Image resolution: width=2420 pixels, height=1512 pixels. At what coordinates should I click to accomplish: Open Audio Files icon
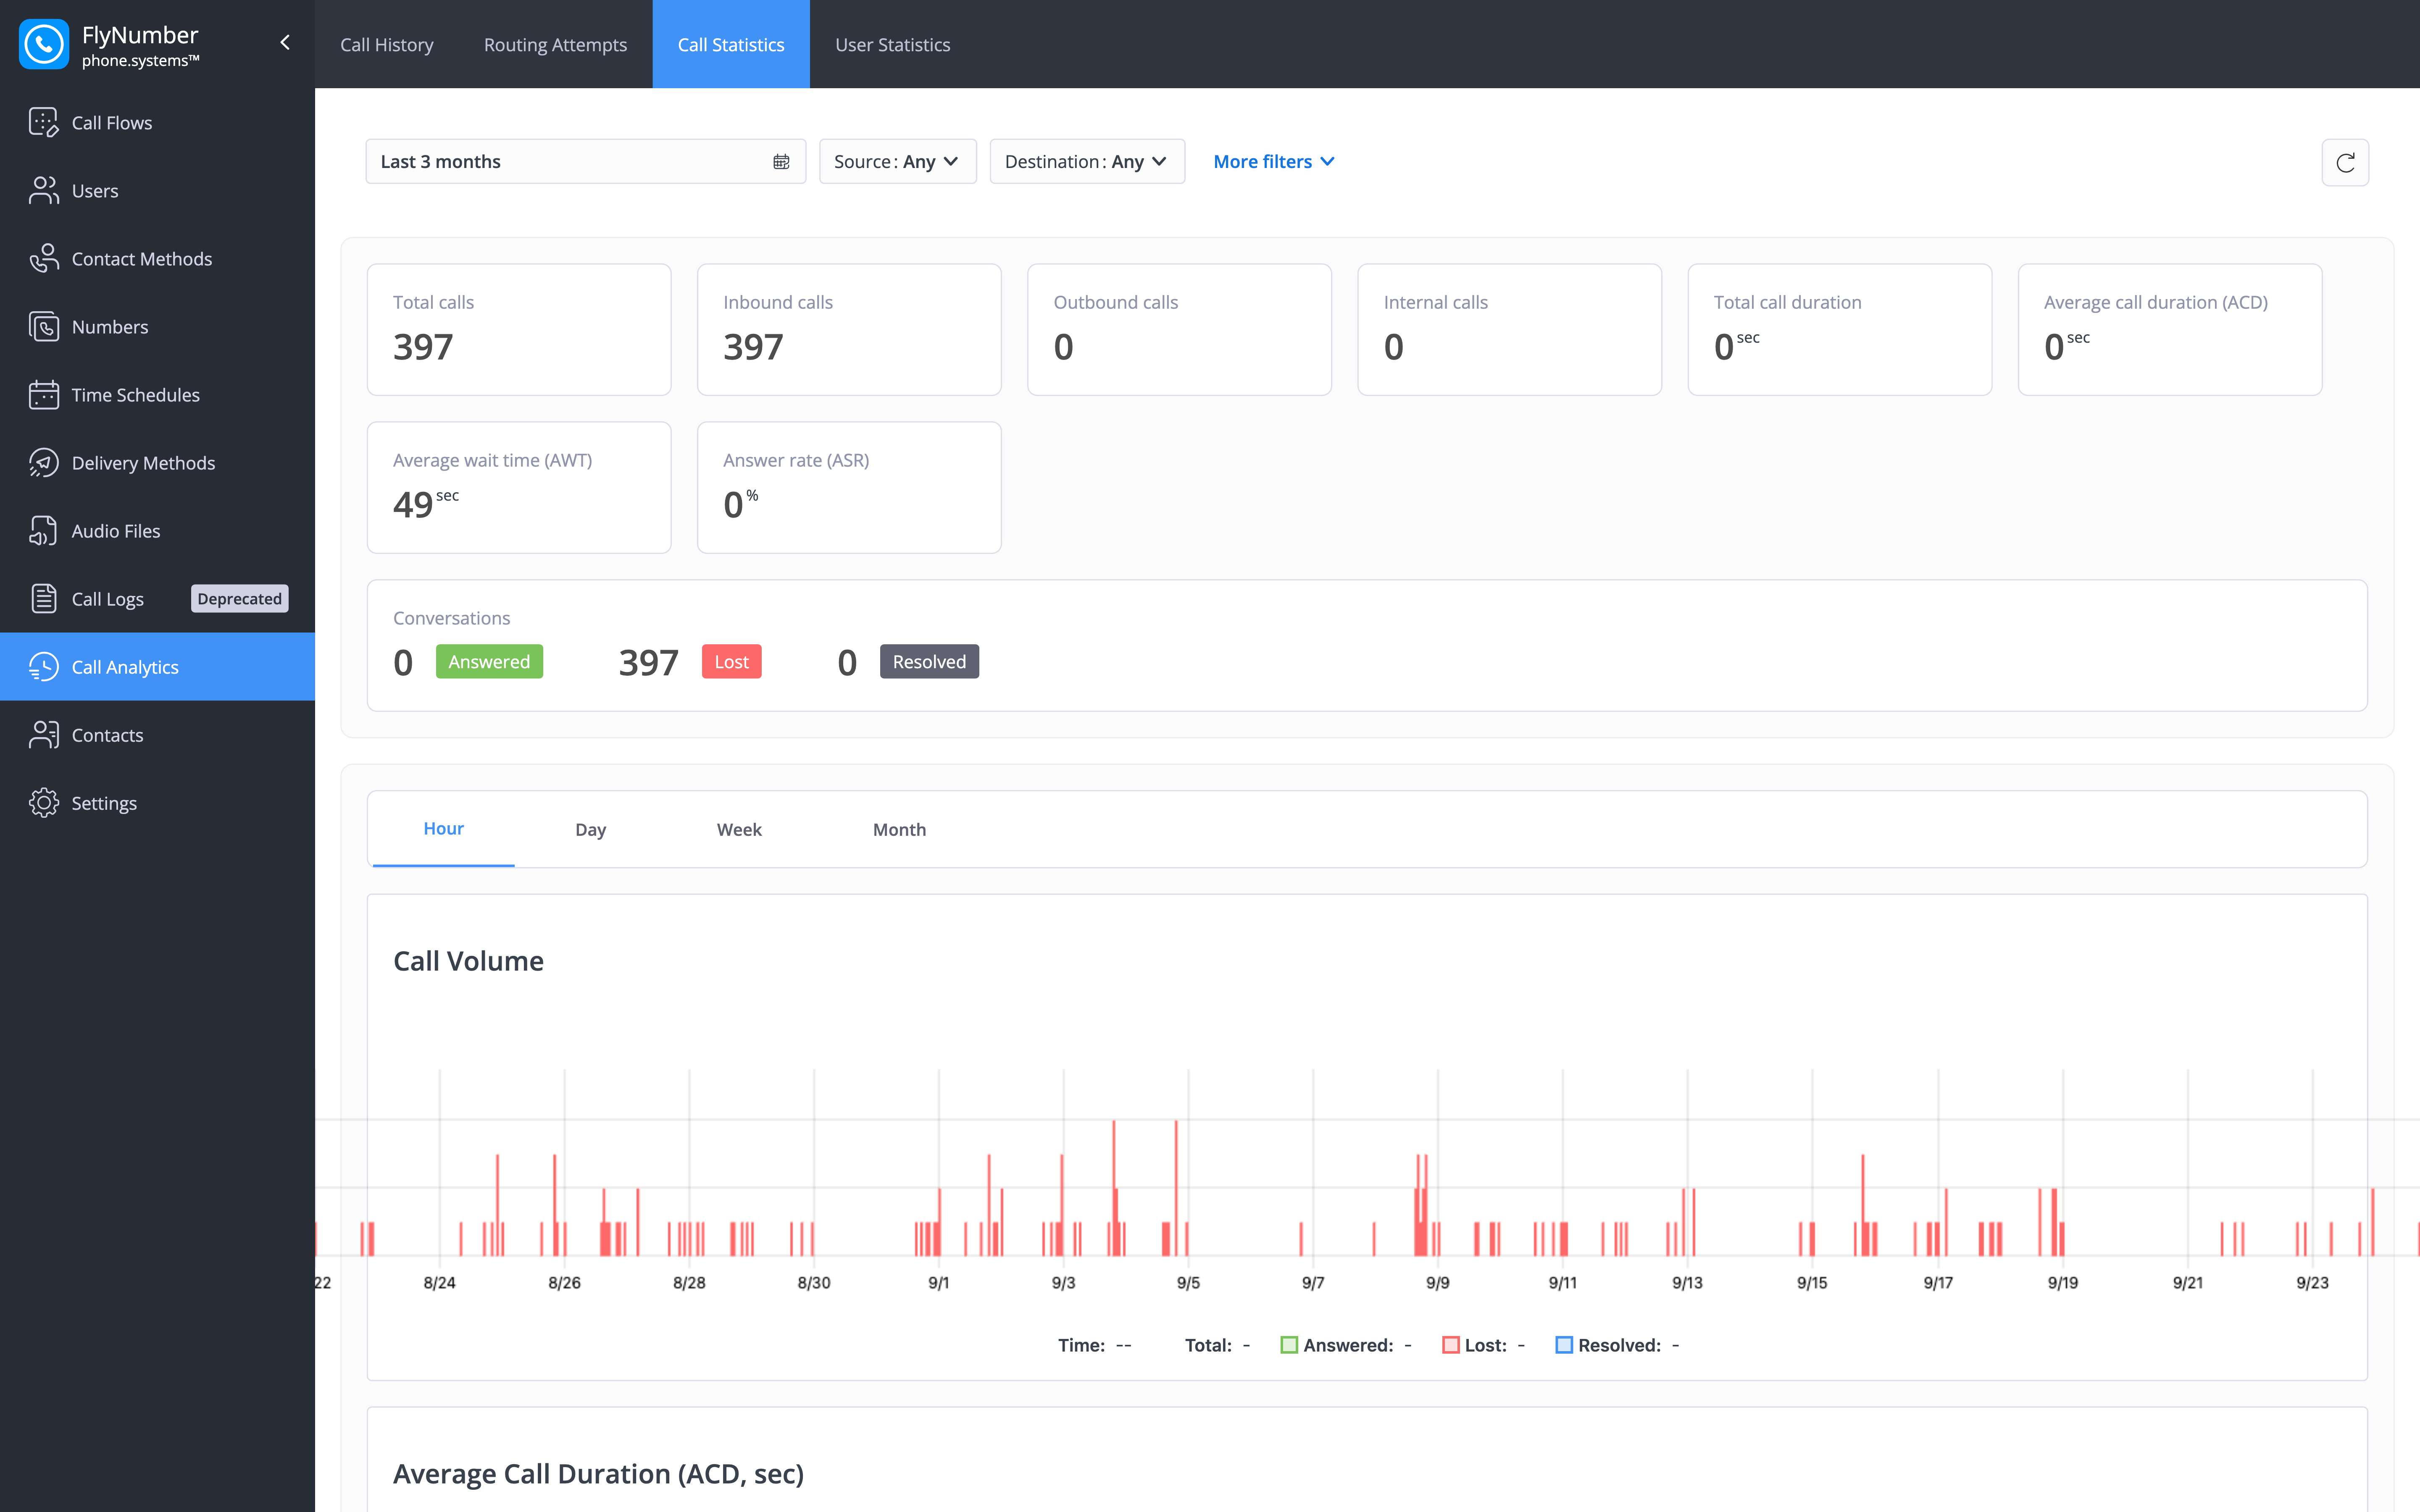tap(43, 530)
